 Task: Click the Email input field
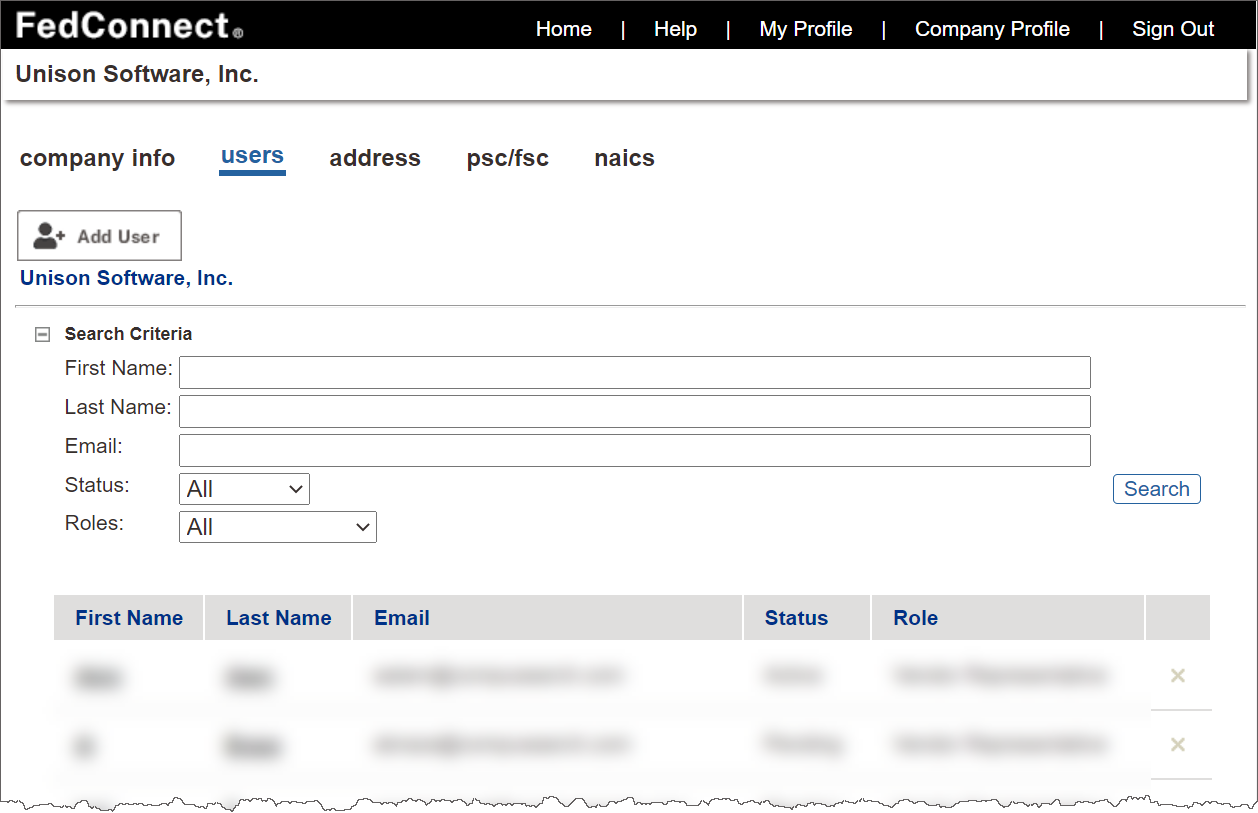pos(634,450)
